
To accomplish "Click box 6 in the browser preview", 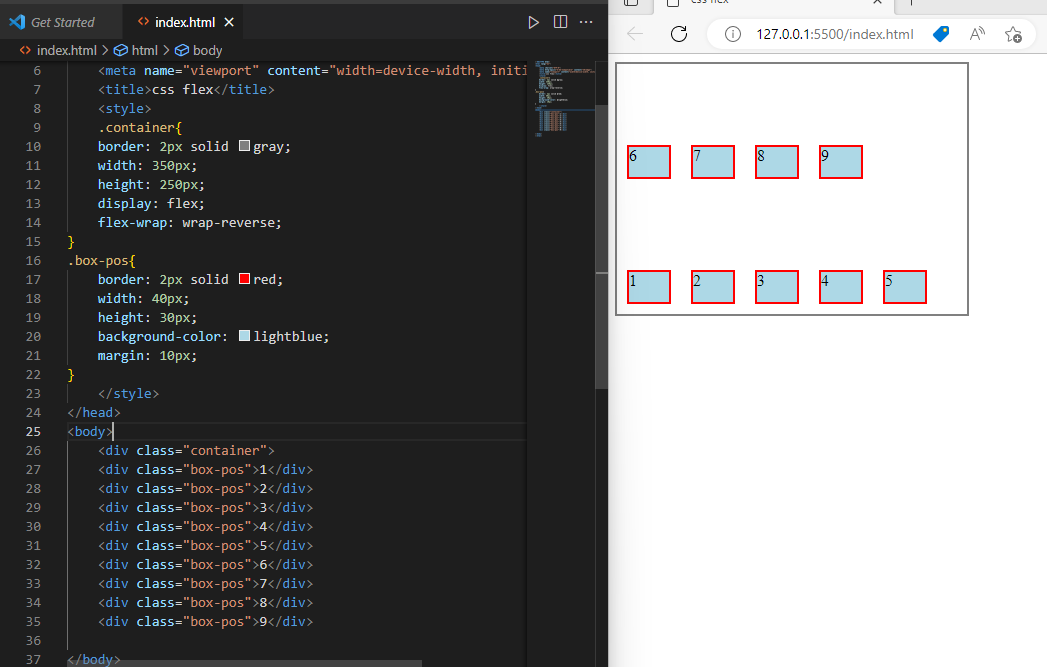I will pos(648,162).
